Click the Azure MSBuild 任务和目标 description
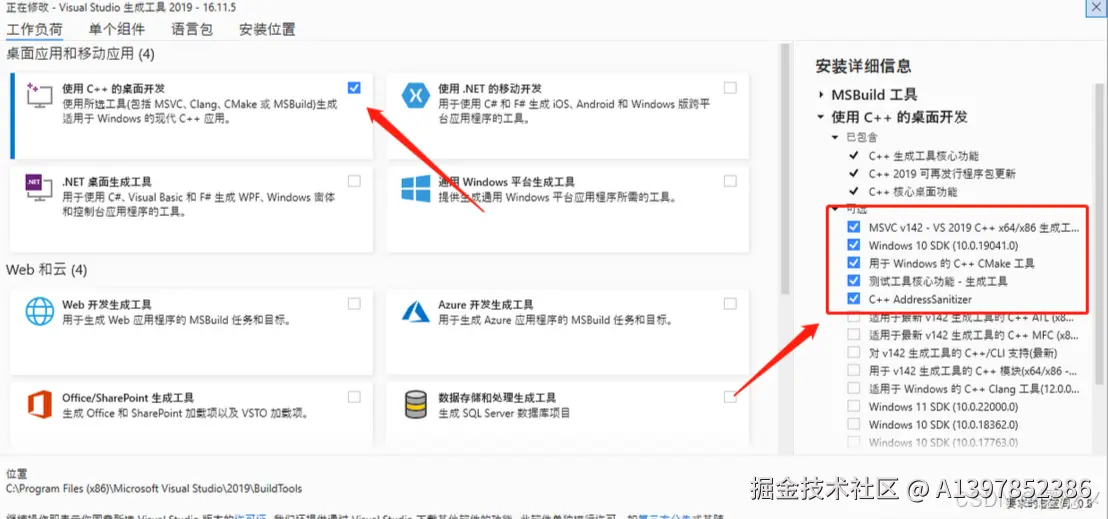 [555, 320]
